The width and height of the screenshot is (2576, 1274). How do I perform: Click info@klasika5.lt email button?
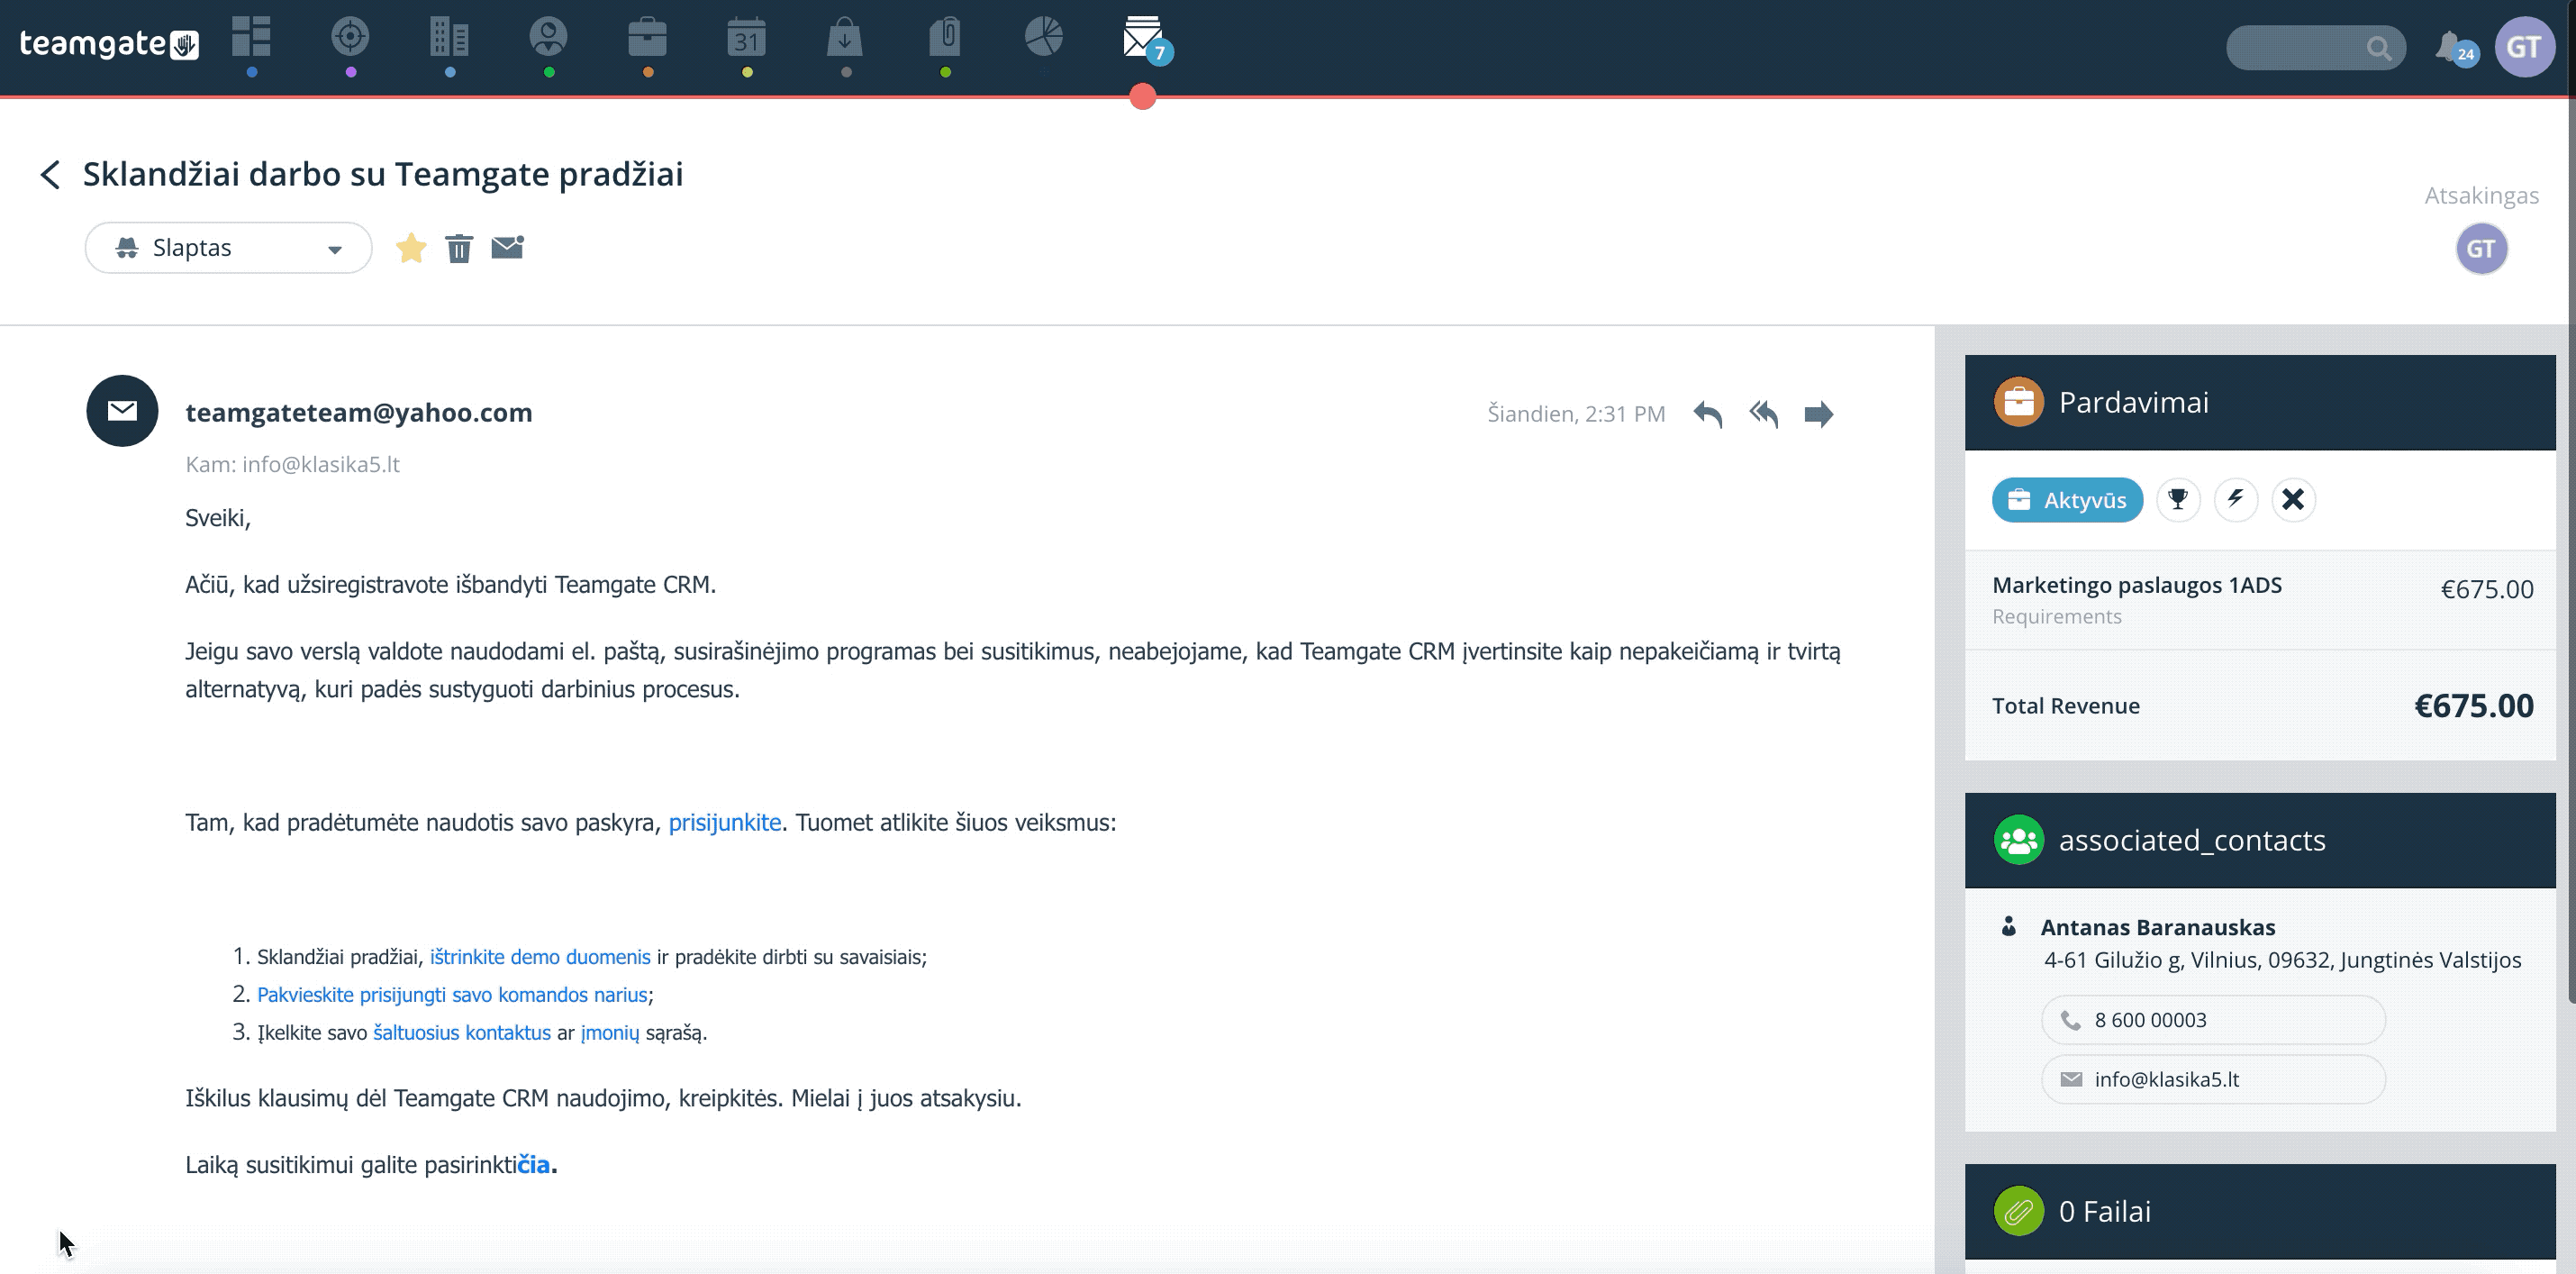point(2213,1079)
